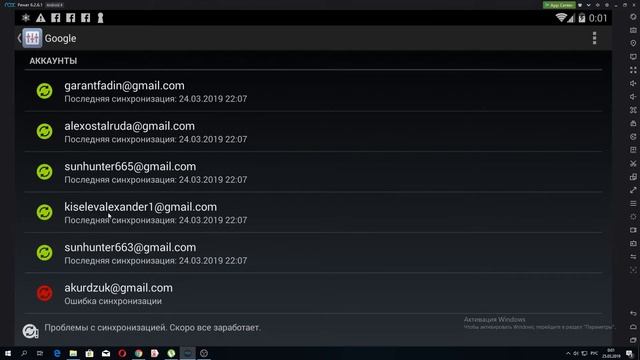Image resolution: width=640 pixels, height=360 pixels.
Task: Open Opera browser from the taskbar
Action: [x=122, y=353]
